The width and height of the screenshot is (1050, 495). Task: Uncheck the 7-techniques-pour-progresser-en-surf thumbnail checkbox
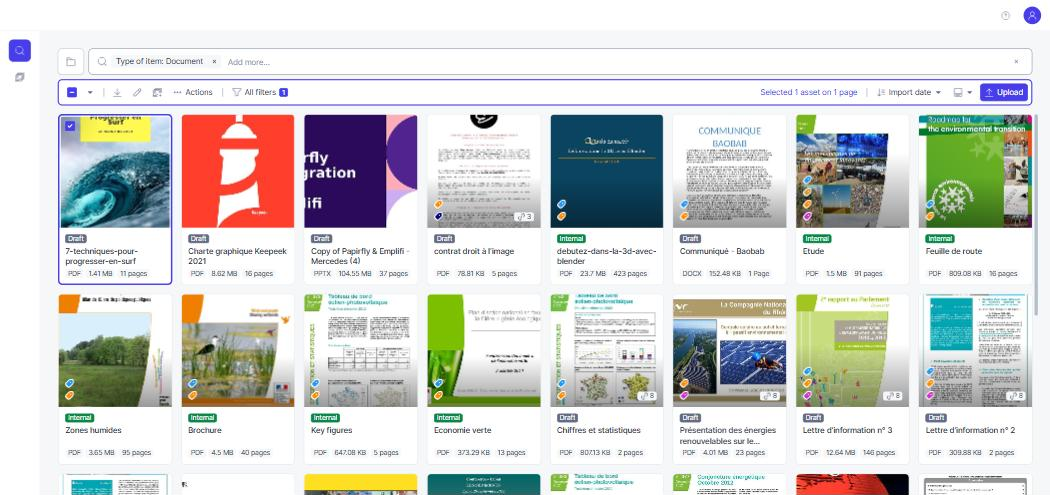click(70, 125)
